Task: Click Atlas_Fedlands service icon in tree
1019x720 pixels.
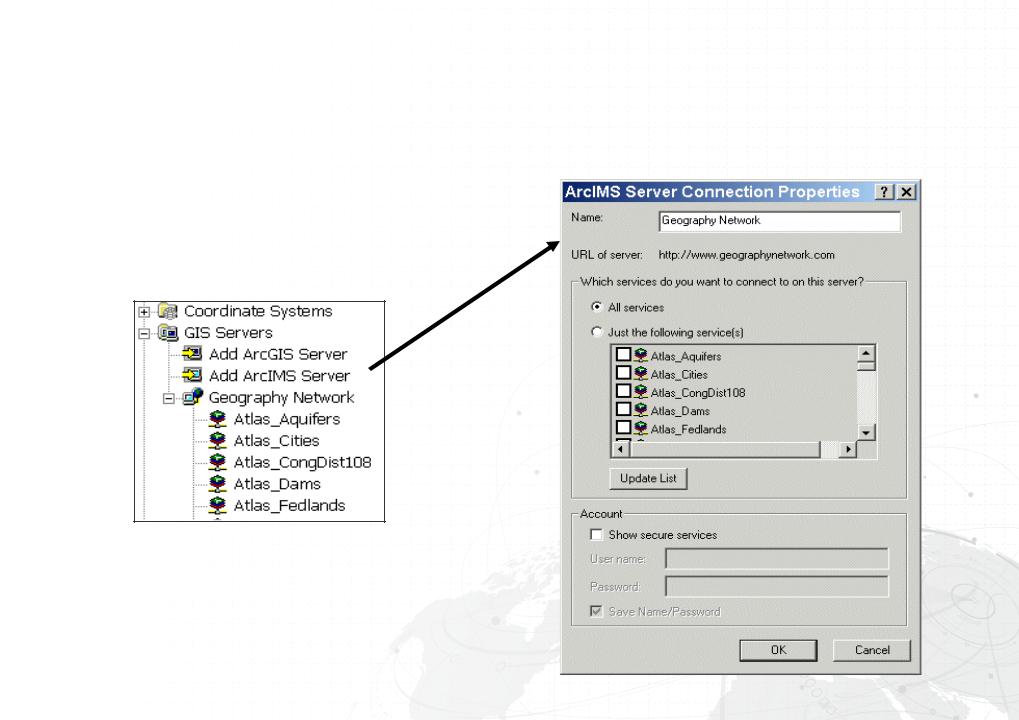Action: [218, 506]
